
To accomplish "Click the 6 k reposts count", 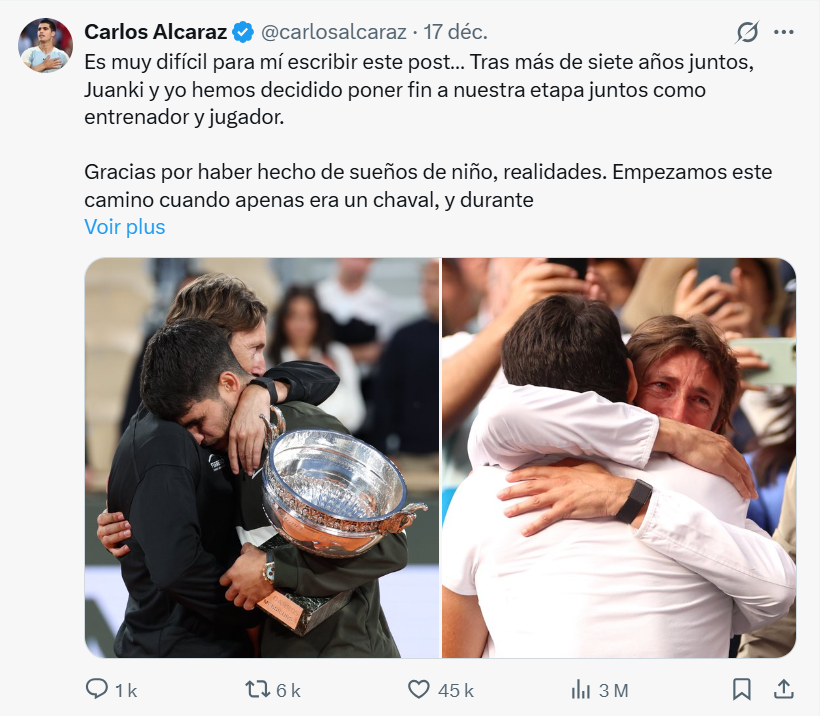I will [x=288, y=690].
